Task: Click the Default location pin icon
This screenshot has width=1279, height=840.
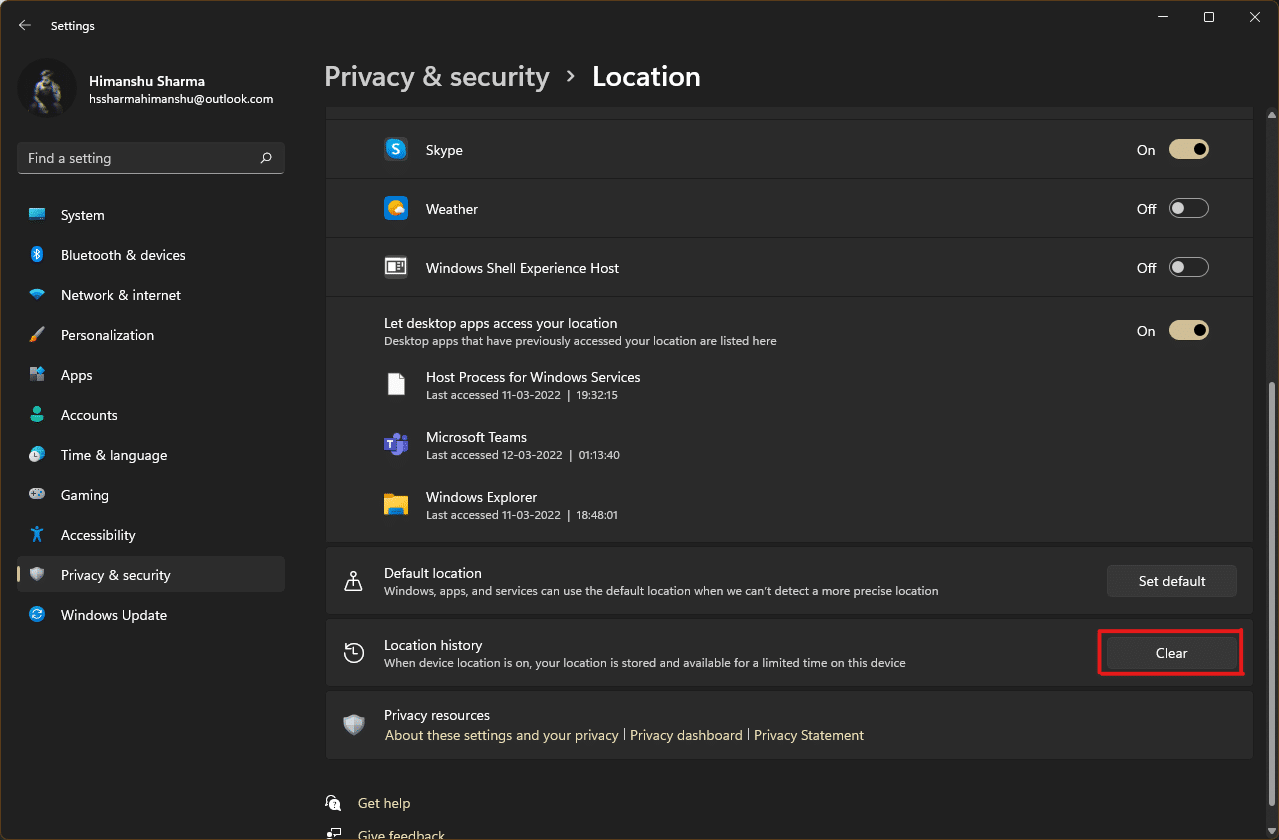Action: (x=353, y=581)
